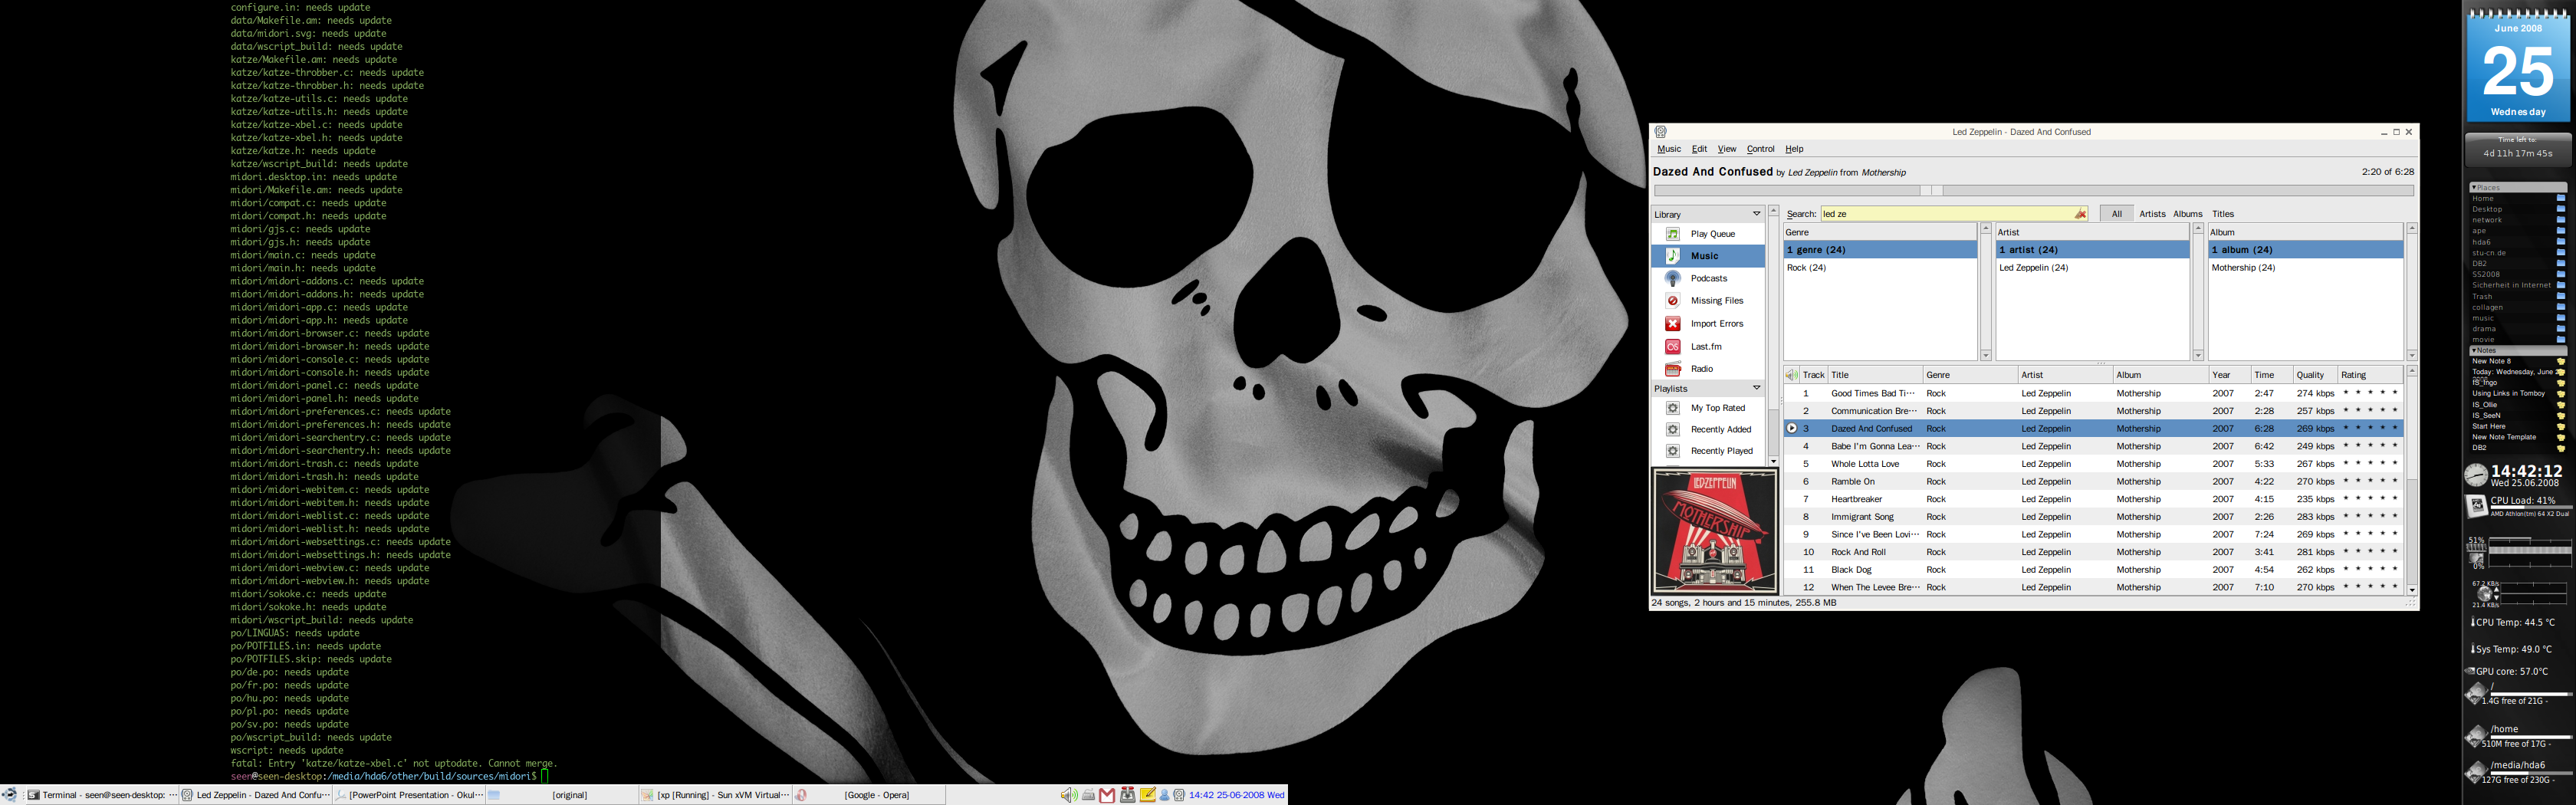Screen dimensions: 2576x805
Task: Open the Last.fm source icon
Action: 1672,346
